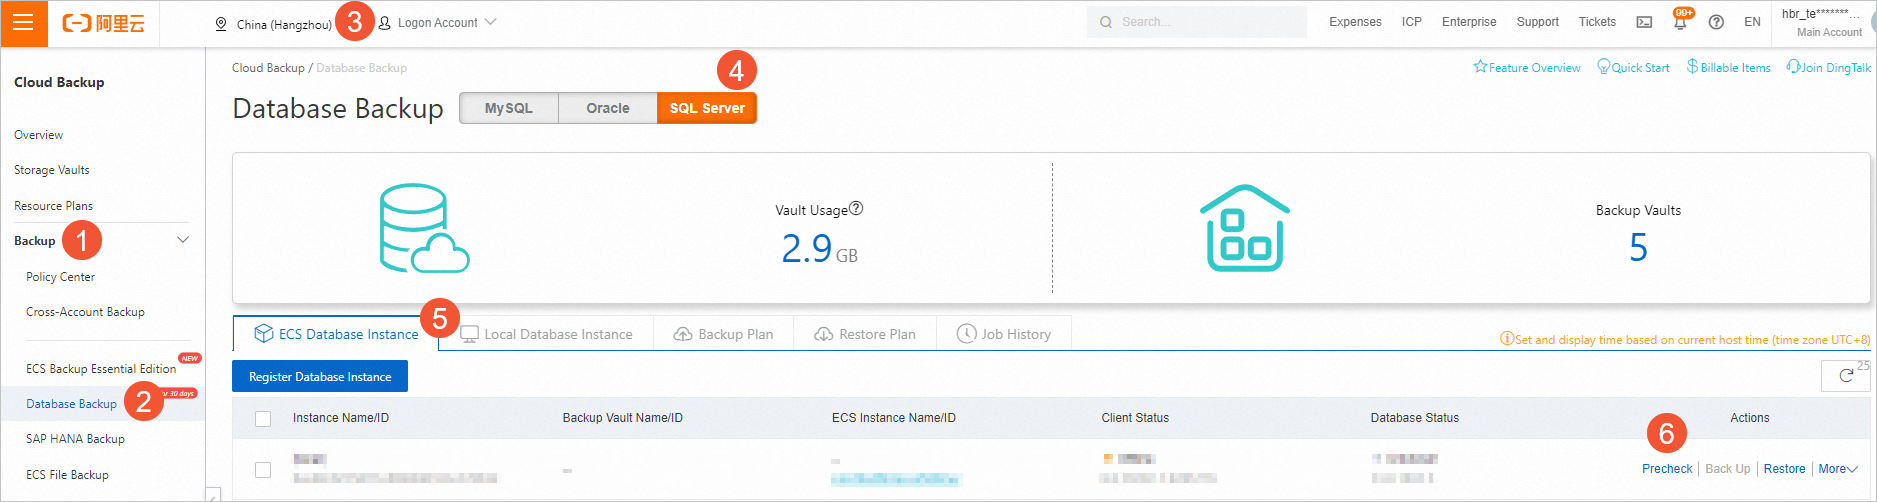Open the help question mark icon

[x=1716, y=22]
